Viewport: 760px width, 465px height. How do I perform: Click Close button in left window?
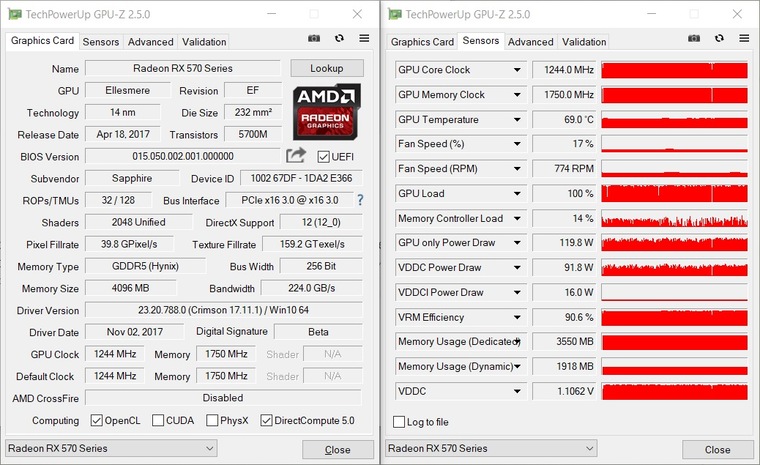tap(338, 450)
